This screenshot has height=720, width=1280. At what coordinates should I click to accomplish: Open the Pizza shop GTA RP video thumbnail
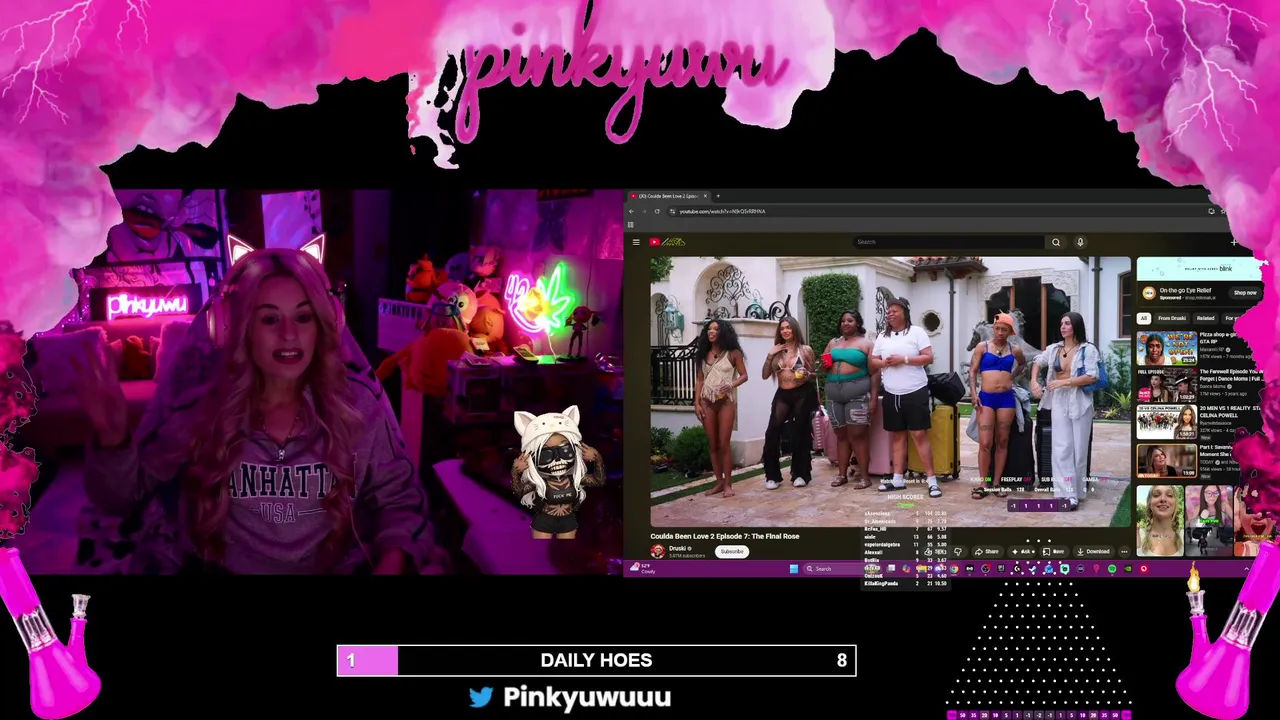1166,347
